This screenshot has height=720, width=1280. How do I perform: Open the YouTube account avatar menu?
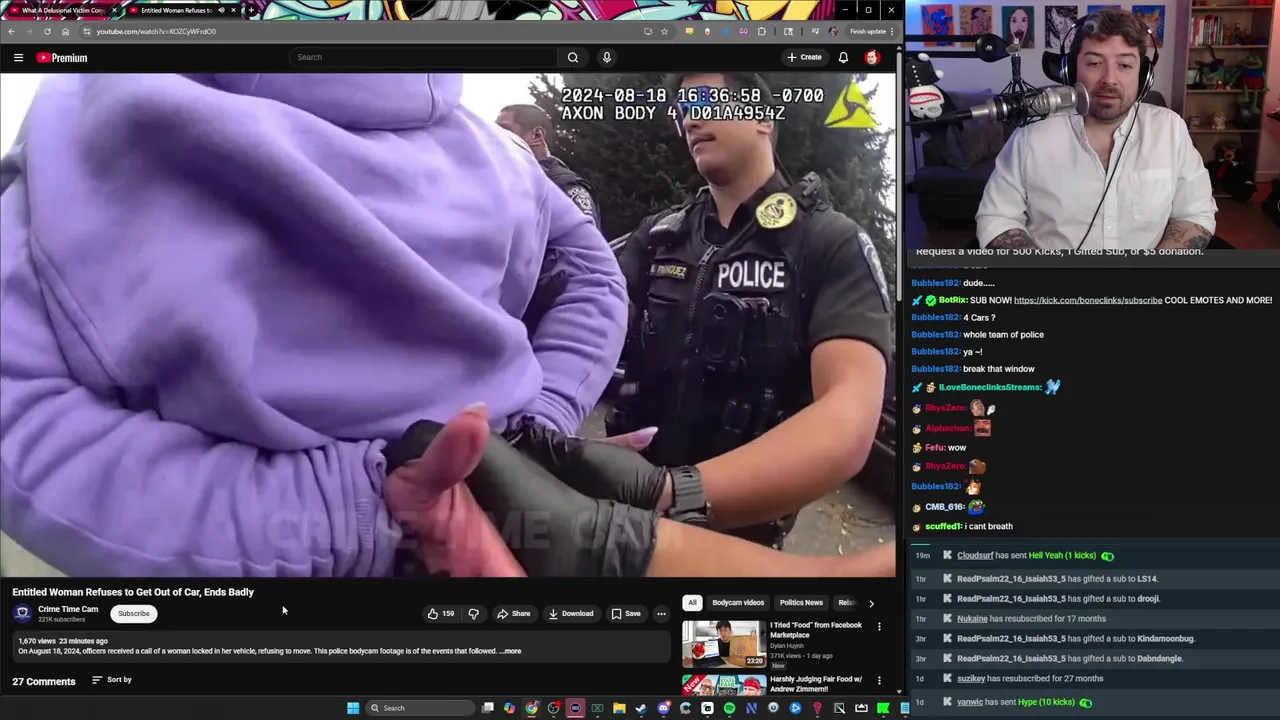pyautogui.click(x=872, y=57)
